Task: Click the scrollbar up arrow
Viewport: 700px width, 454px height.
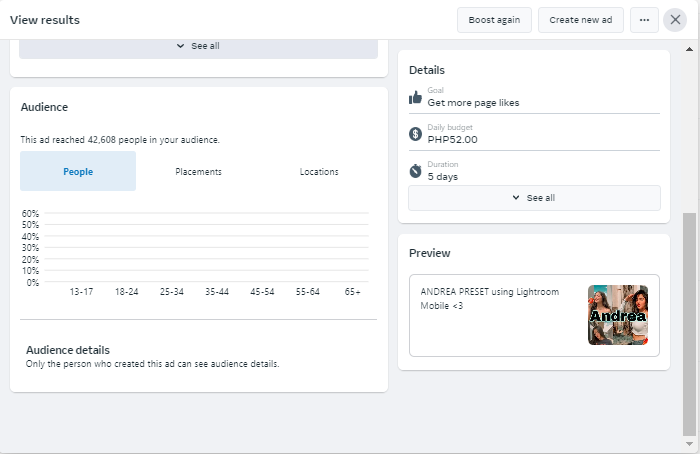Action: coord(689,46)
